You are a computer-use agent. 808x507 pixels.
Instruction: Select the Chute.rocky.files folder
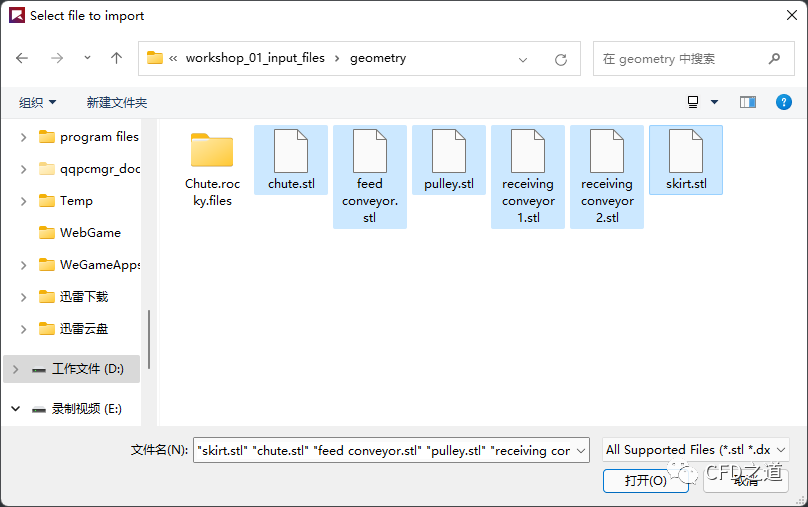(x=212, y=167)
